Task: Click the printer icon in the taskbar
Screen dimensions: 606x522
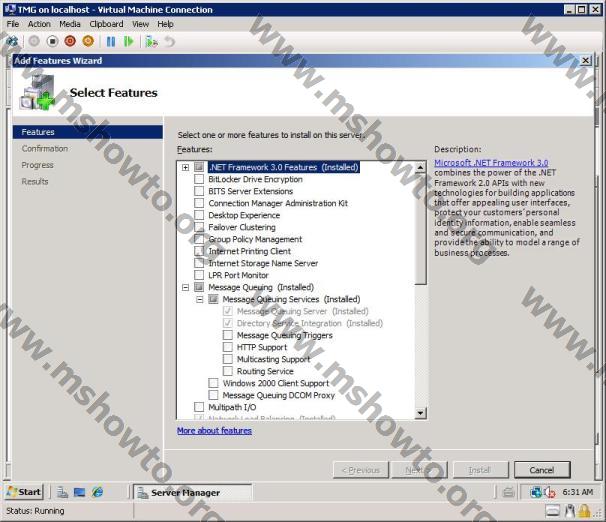Action: click(509, 492)
